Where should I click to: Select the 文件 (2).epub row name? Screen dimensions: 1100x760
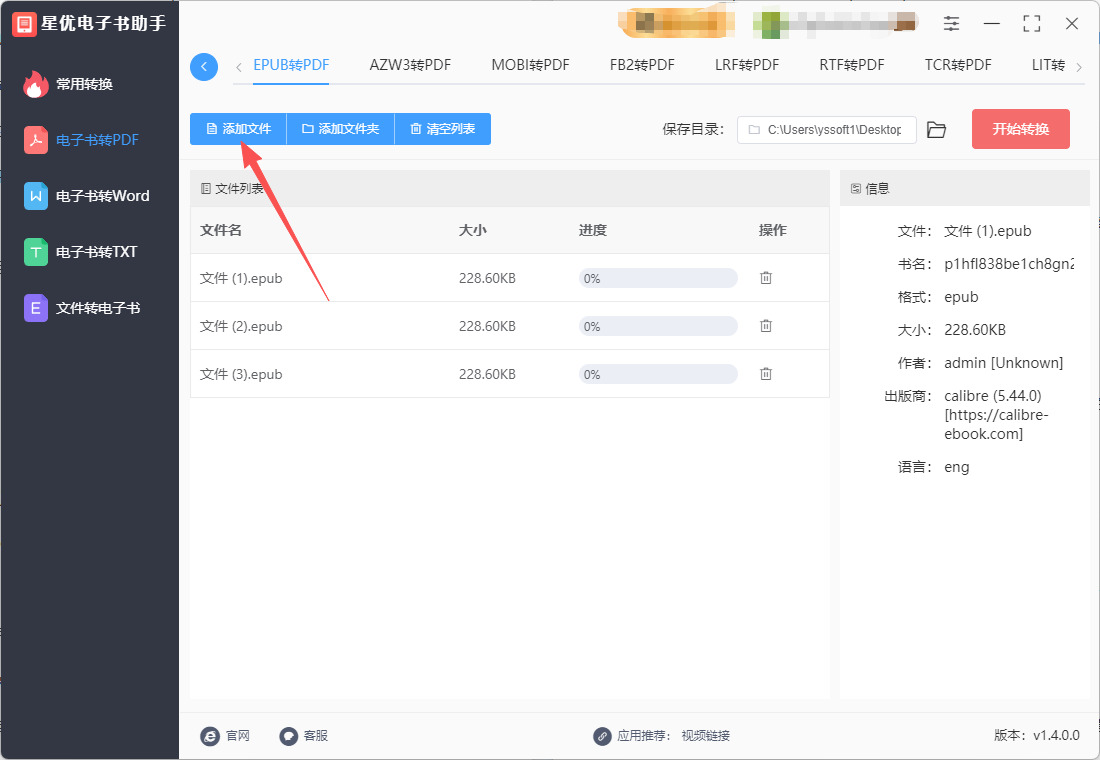(241, 326)
